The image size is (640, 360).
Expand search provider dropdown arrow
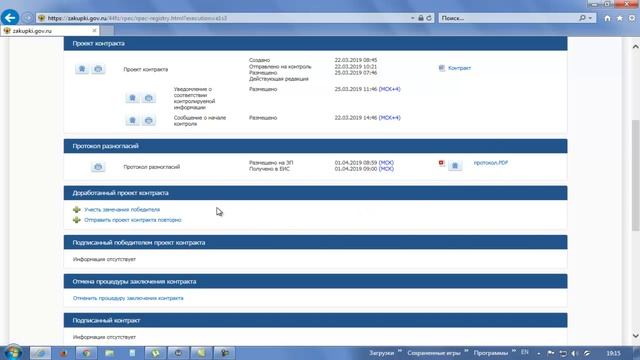point(590,18)
